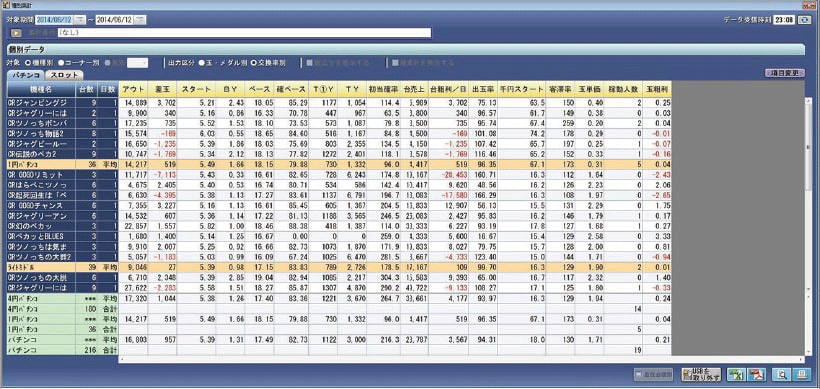Select the CR GOGOリミット row

[x=339, y=175]
